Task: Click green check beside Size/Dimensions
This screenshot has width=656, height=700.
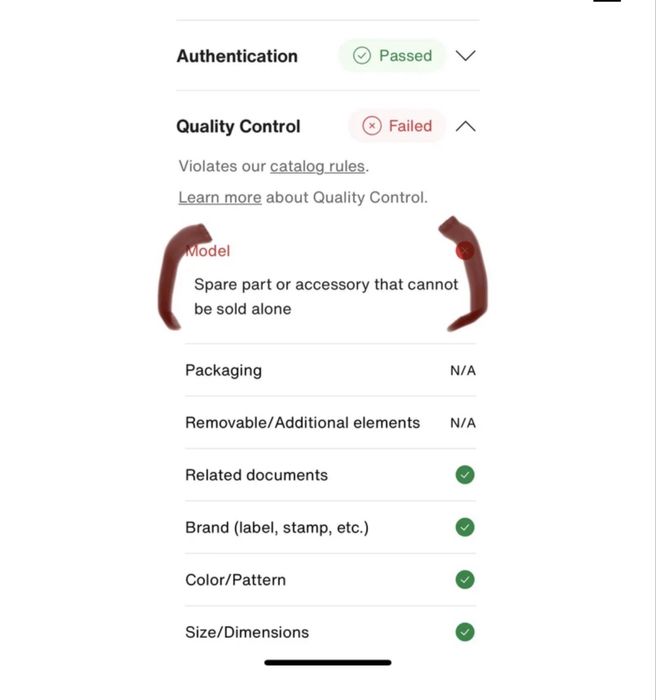Action: [464, 632]
